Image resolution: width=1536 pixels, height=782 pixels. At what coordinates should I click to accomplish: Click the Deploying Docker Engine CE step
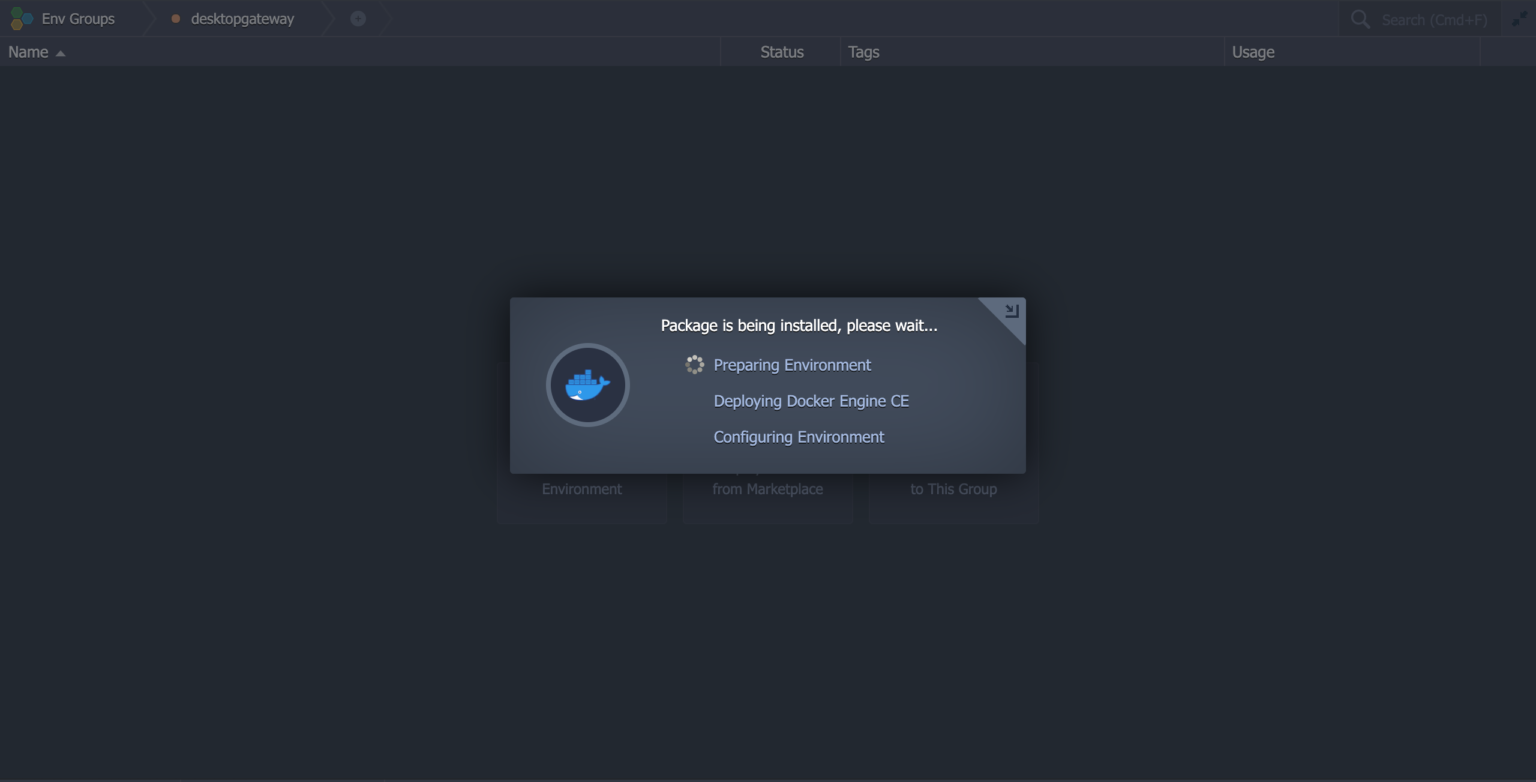pyautogui.click(x=810, y=400)
